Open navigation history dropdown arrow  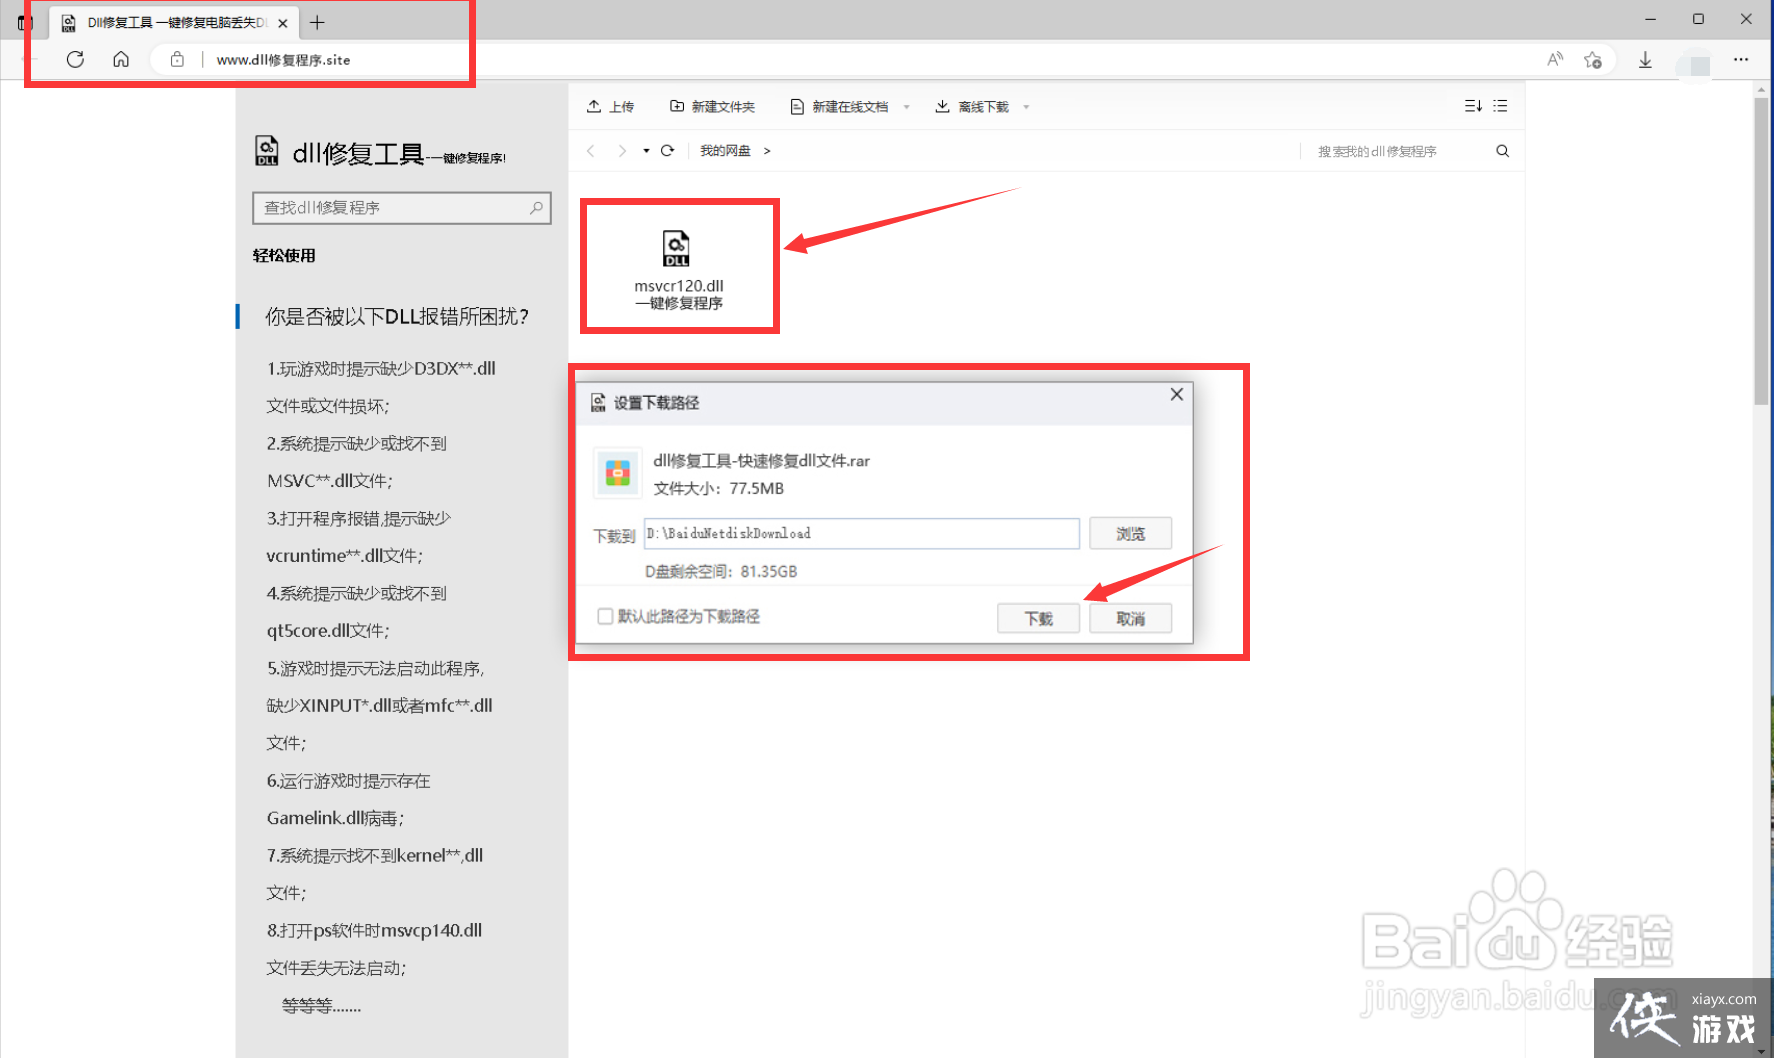[x=646, y=151]
